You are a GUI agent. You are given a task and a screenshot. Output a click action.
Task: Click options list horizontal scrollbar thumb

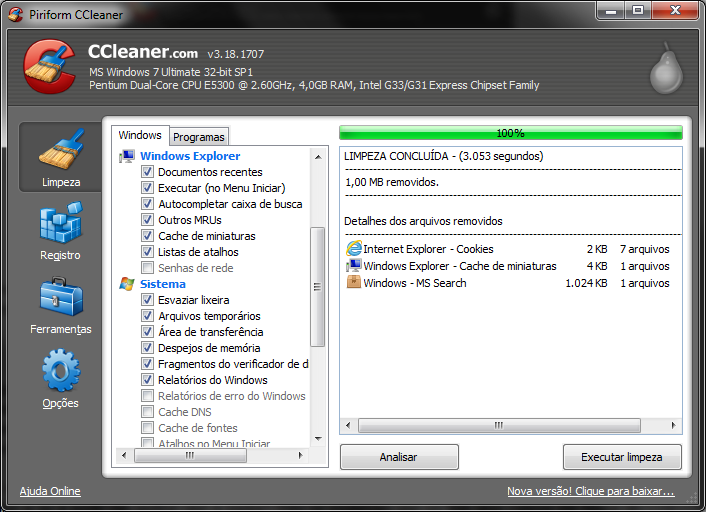coord(190,455)
